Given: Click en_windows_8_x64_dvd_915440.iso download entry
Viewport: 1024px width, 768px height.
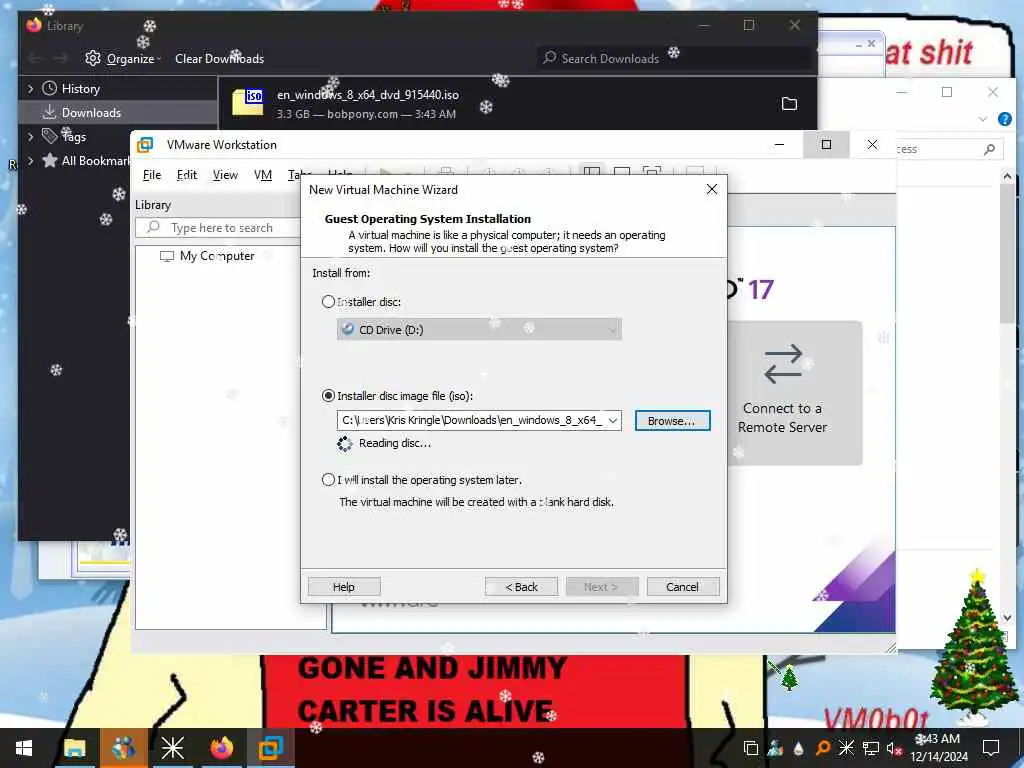Looking at the screenshot, I should coord(516,104).
